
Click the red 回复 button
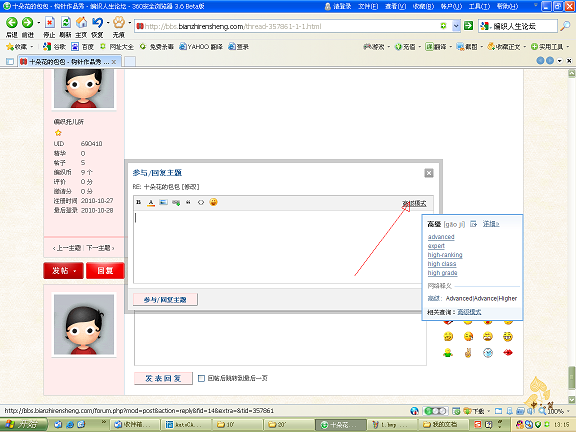tap(105, 271)
